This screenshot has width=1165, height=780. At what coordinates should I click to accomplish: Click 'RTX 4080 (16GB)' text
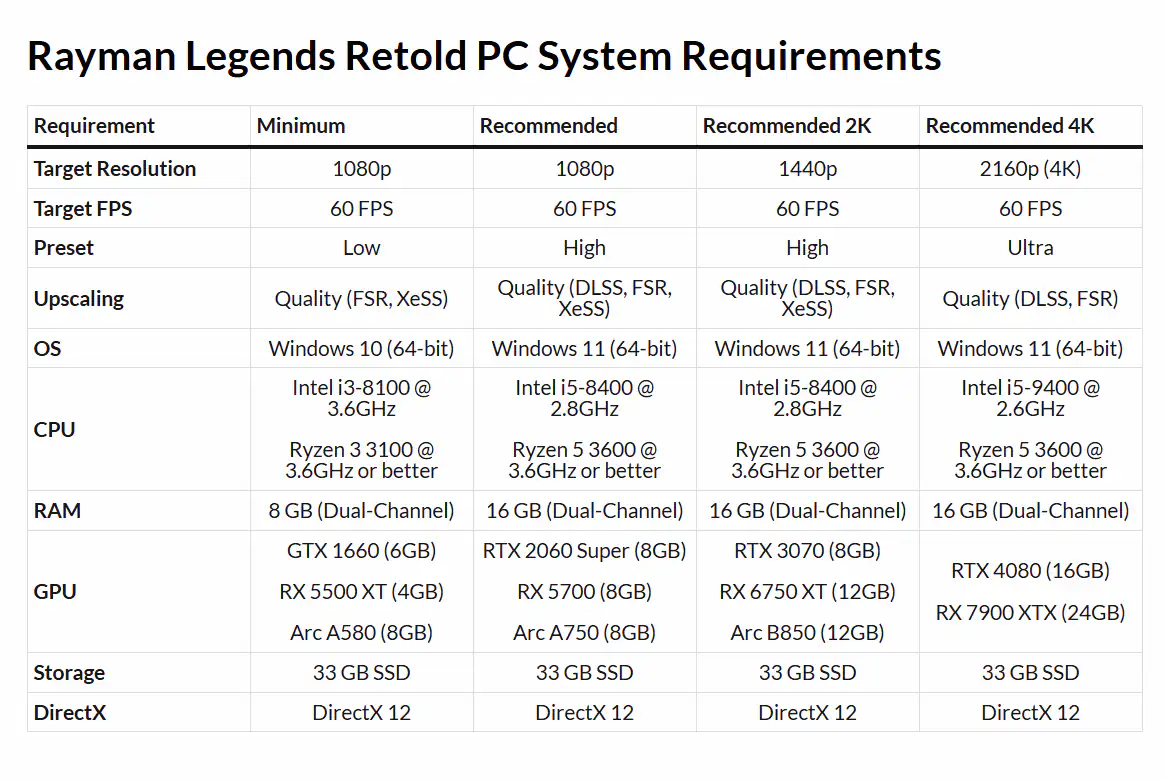(x=1031, y=571)
